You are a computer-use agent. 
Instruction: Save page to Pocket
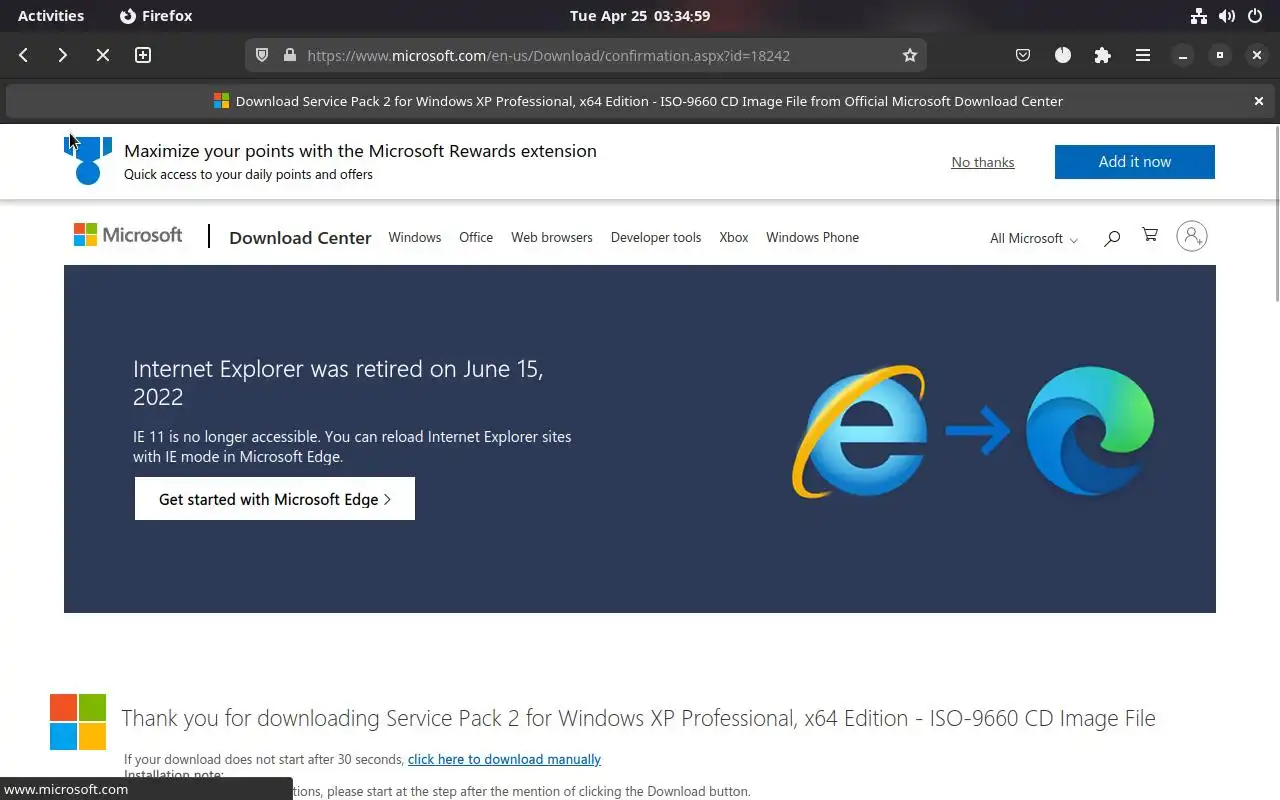1023,55
